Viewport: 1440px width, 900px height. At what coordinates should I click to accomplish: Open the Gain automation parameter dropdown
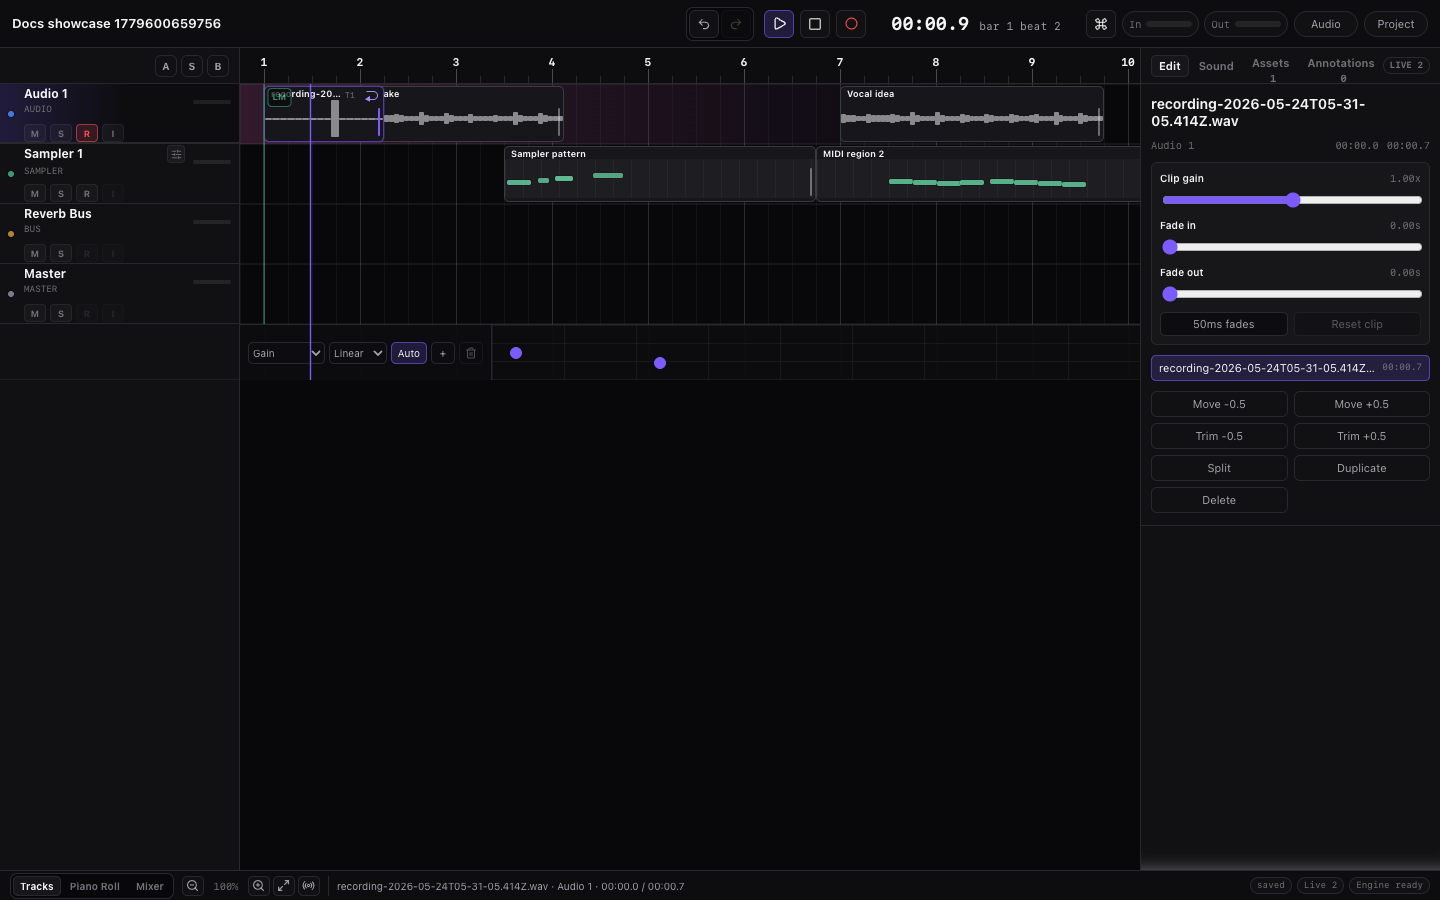pyautogui.click(x=286, y=353)
